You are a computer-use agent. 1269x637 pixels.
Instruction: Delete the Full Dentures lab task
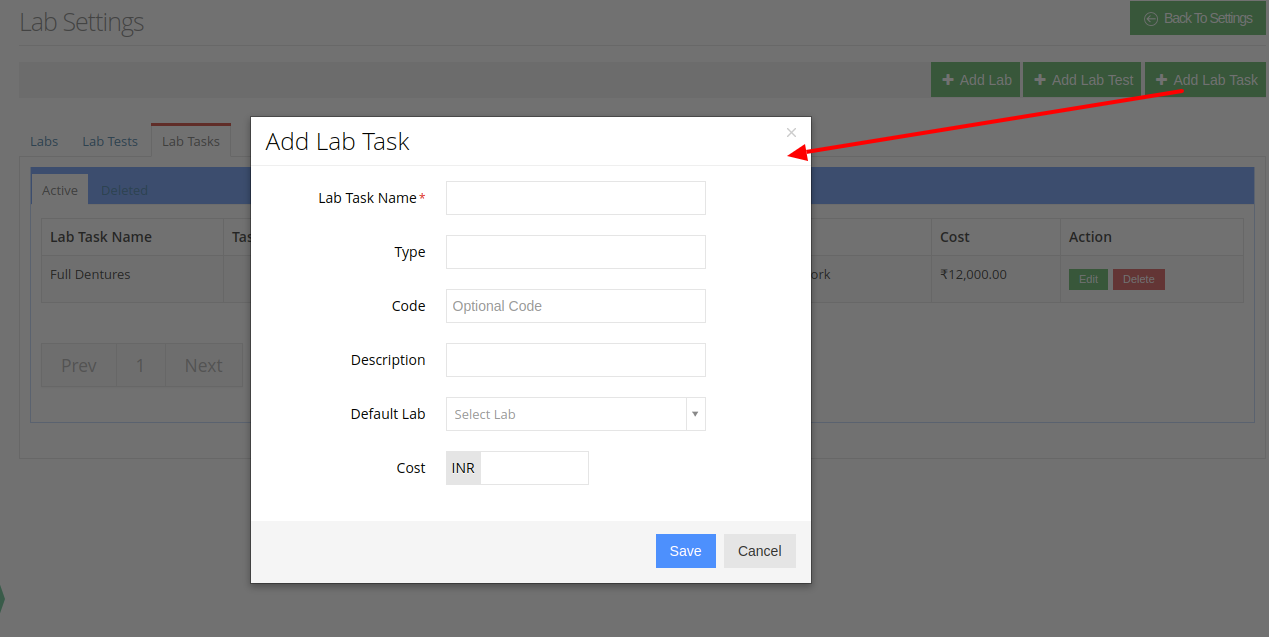pyautogui.click(x=1138, y=280)
